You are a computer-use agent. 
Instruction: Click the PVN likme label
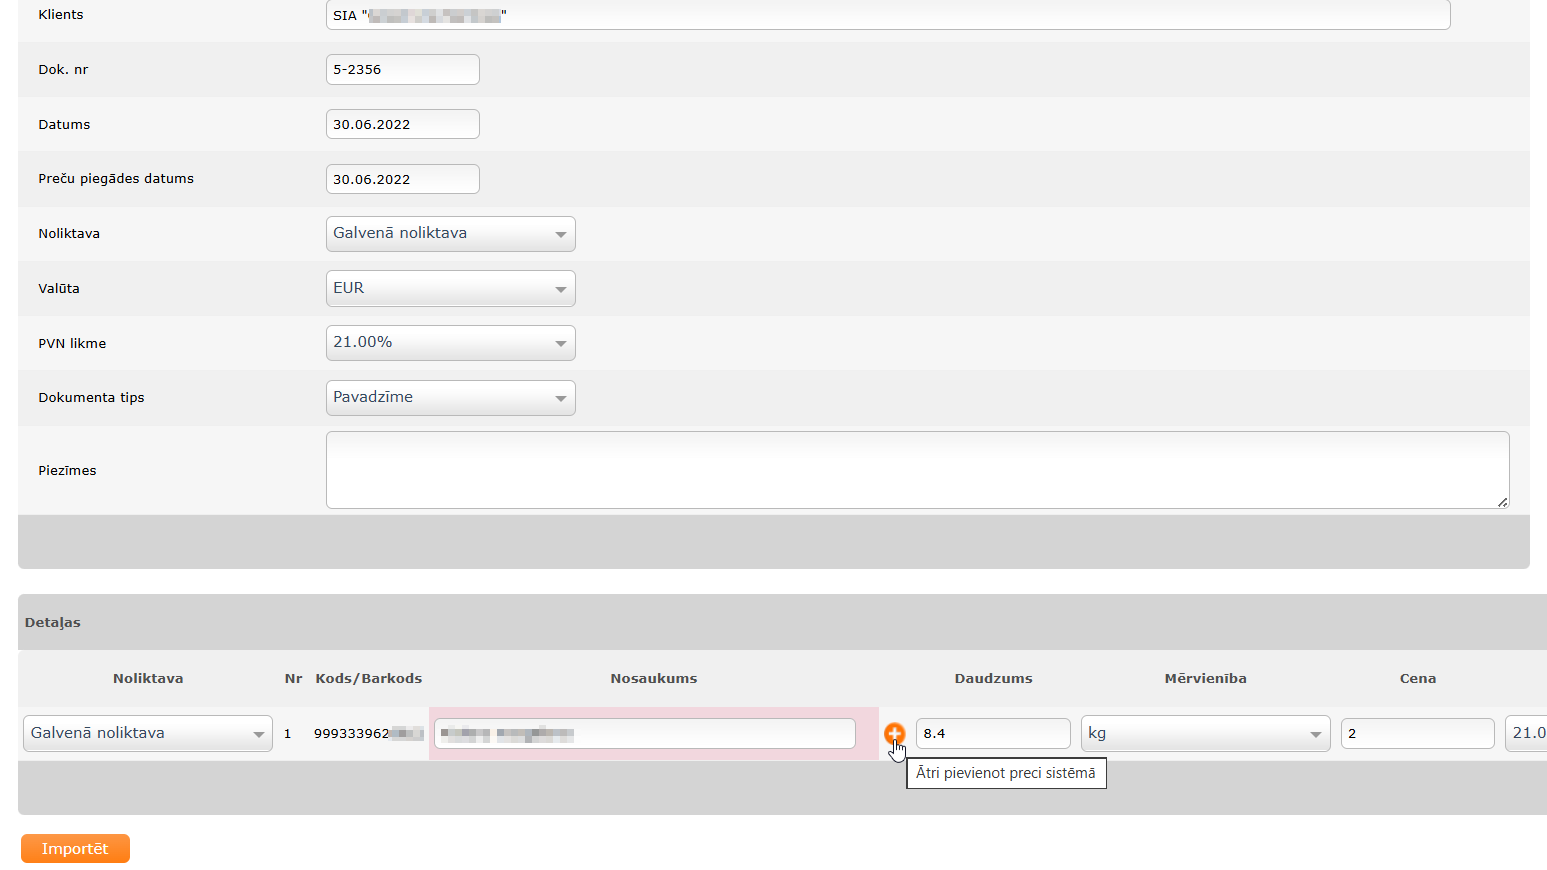[x=72, y=343]
